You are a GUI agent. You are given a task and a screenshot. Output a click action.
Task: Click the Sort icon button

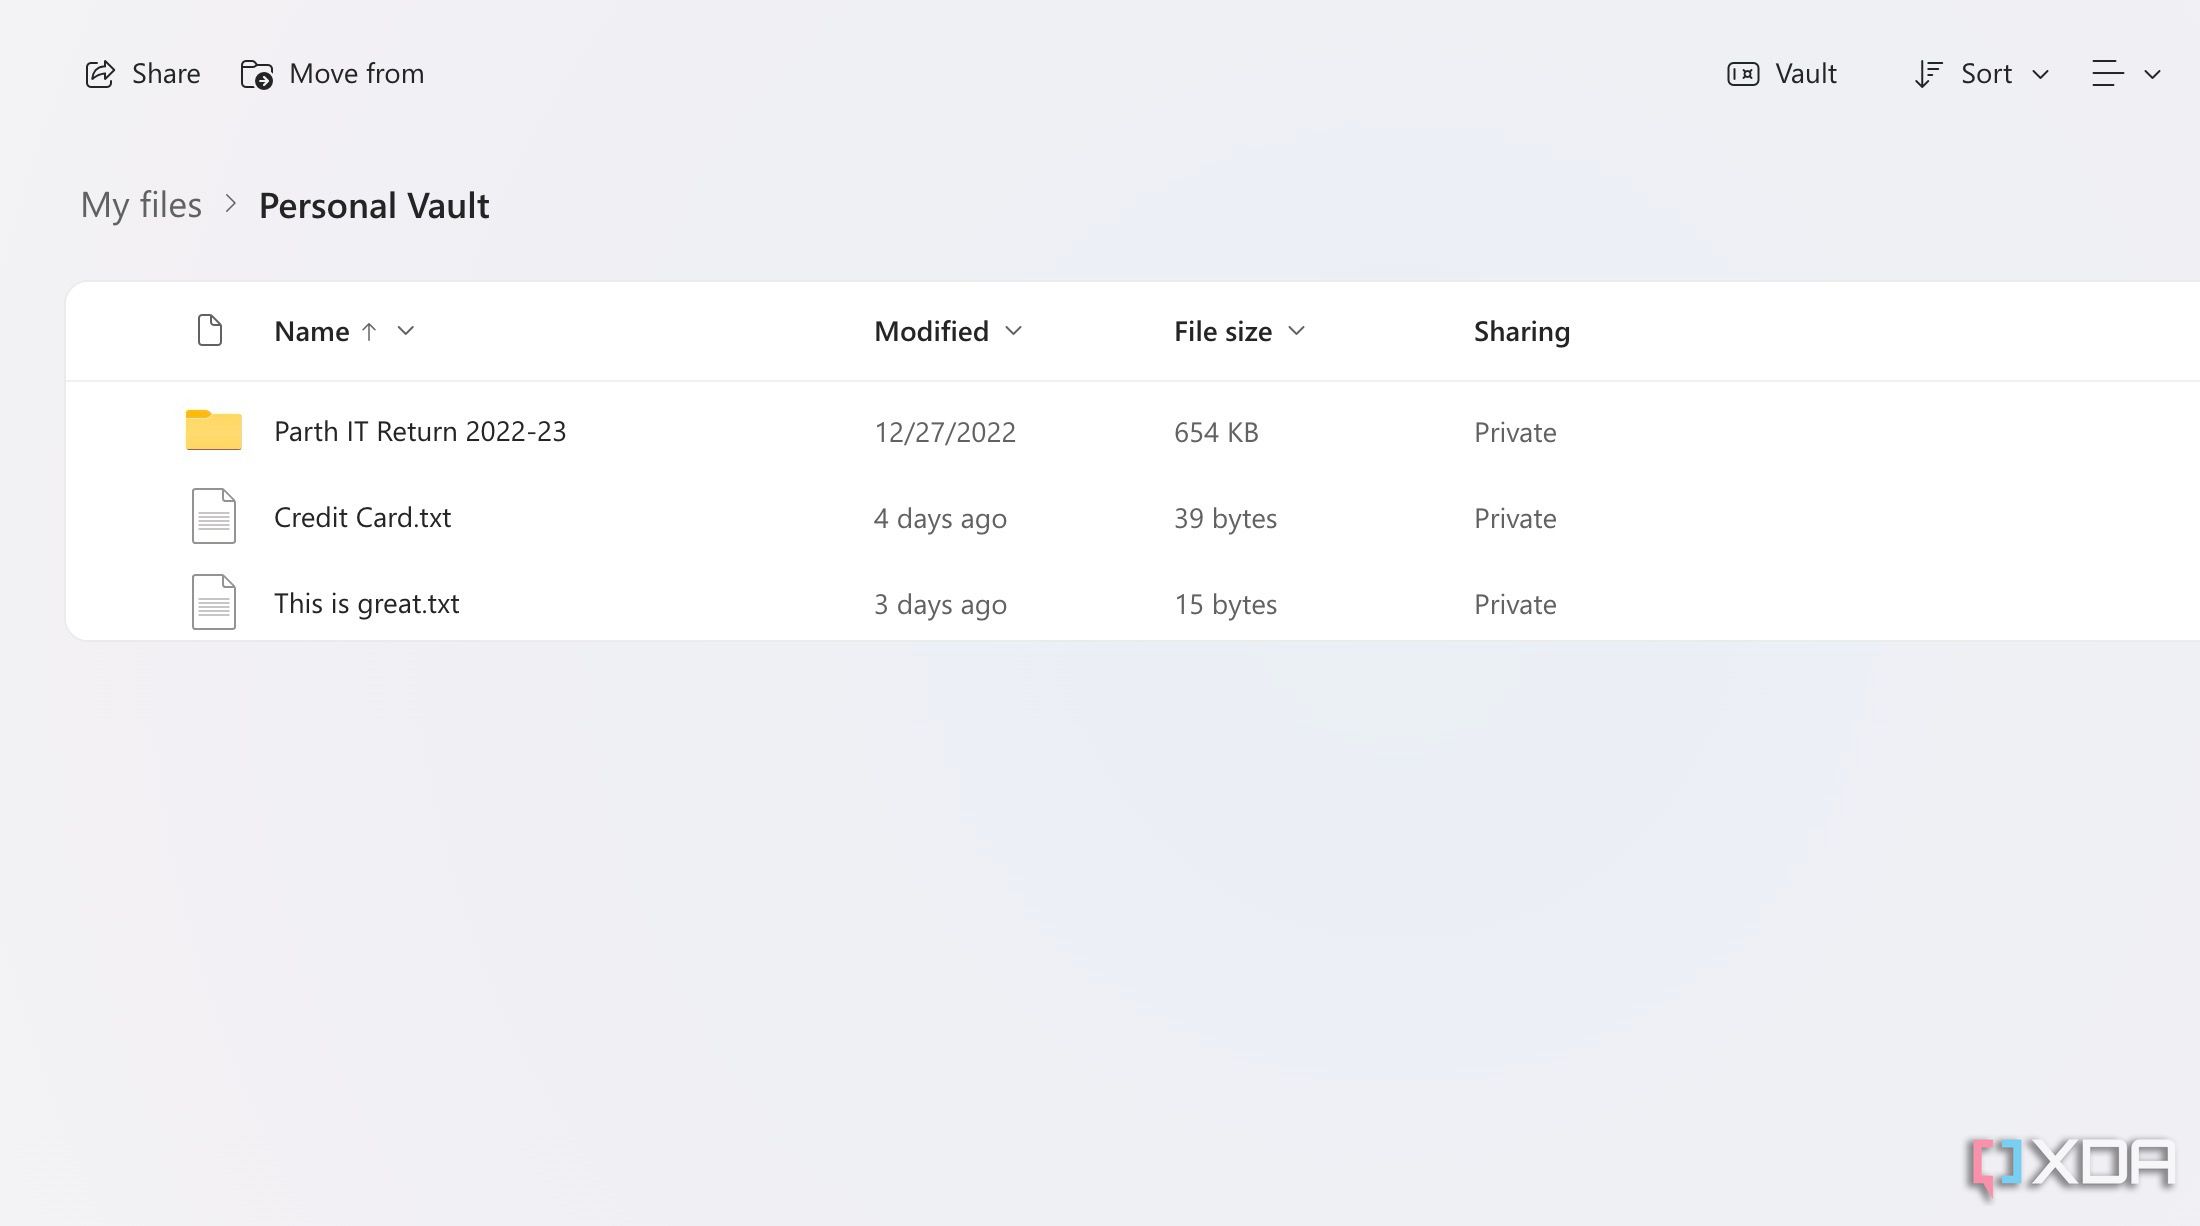point(1928,72)
